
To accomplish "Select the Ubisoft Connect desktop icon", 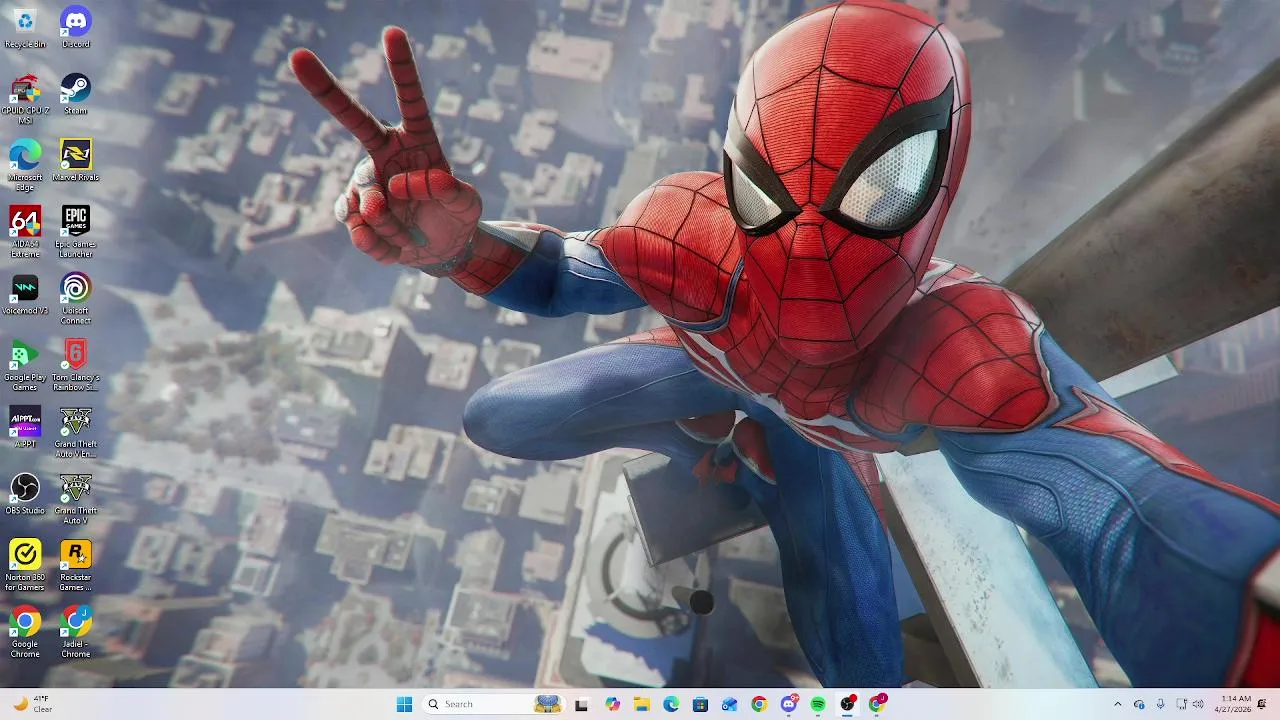I will [76, 299].
